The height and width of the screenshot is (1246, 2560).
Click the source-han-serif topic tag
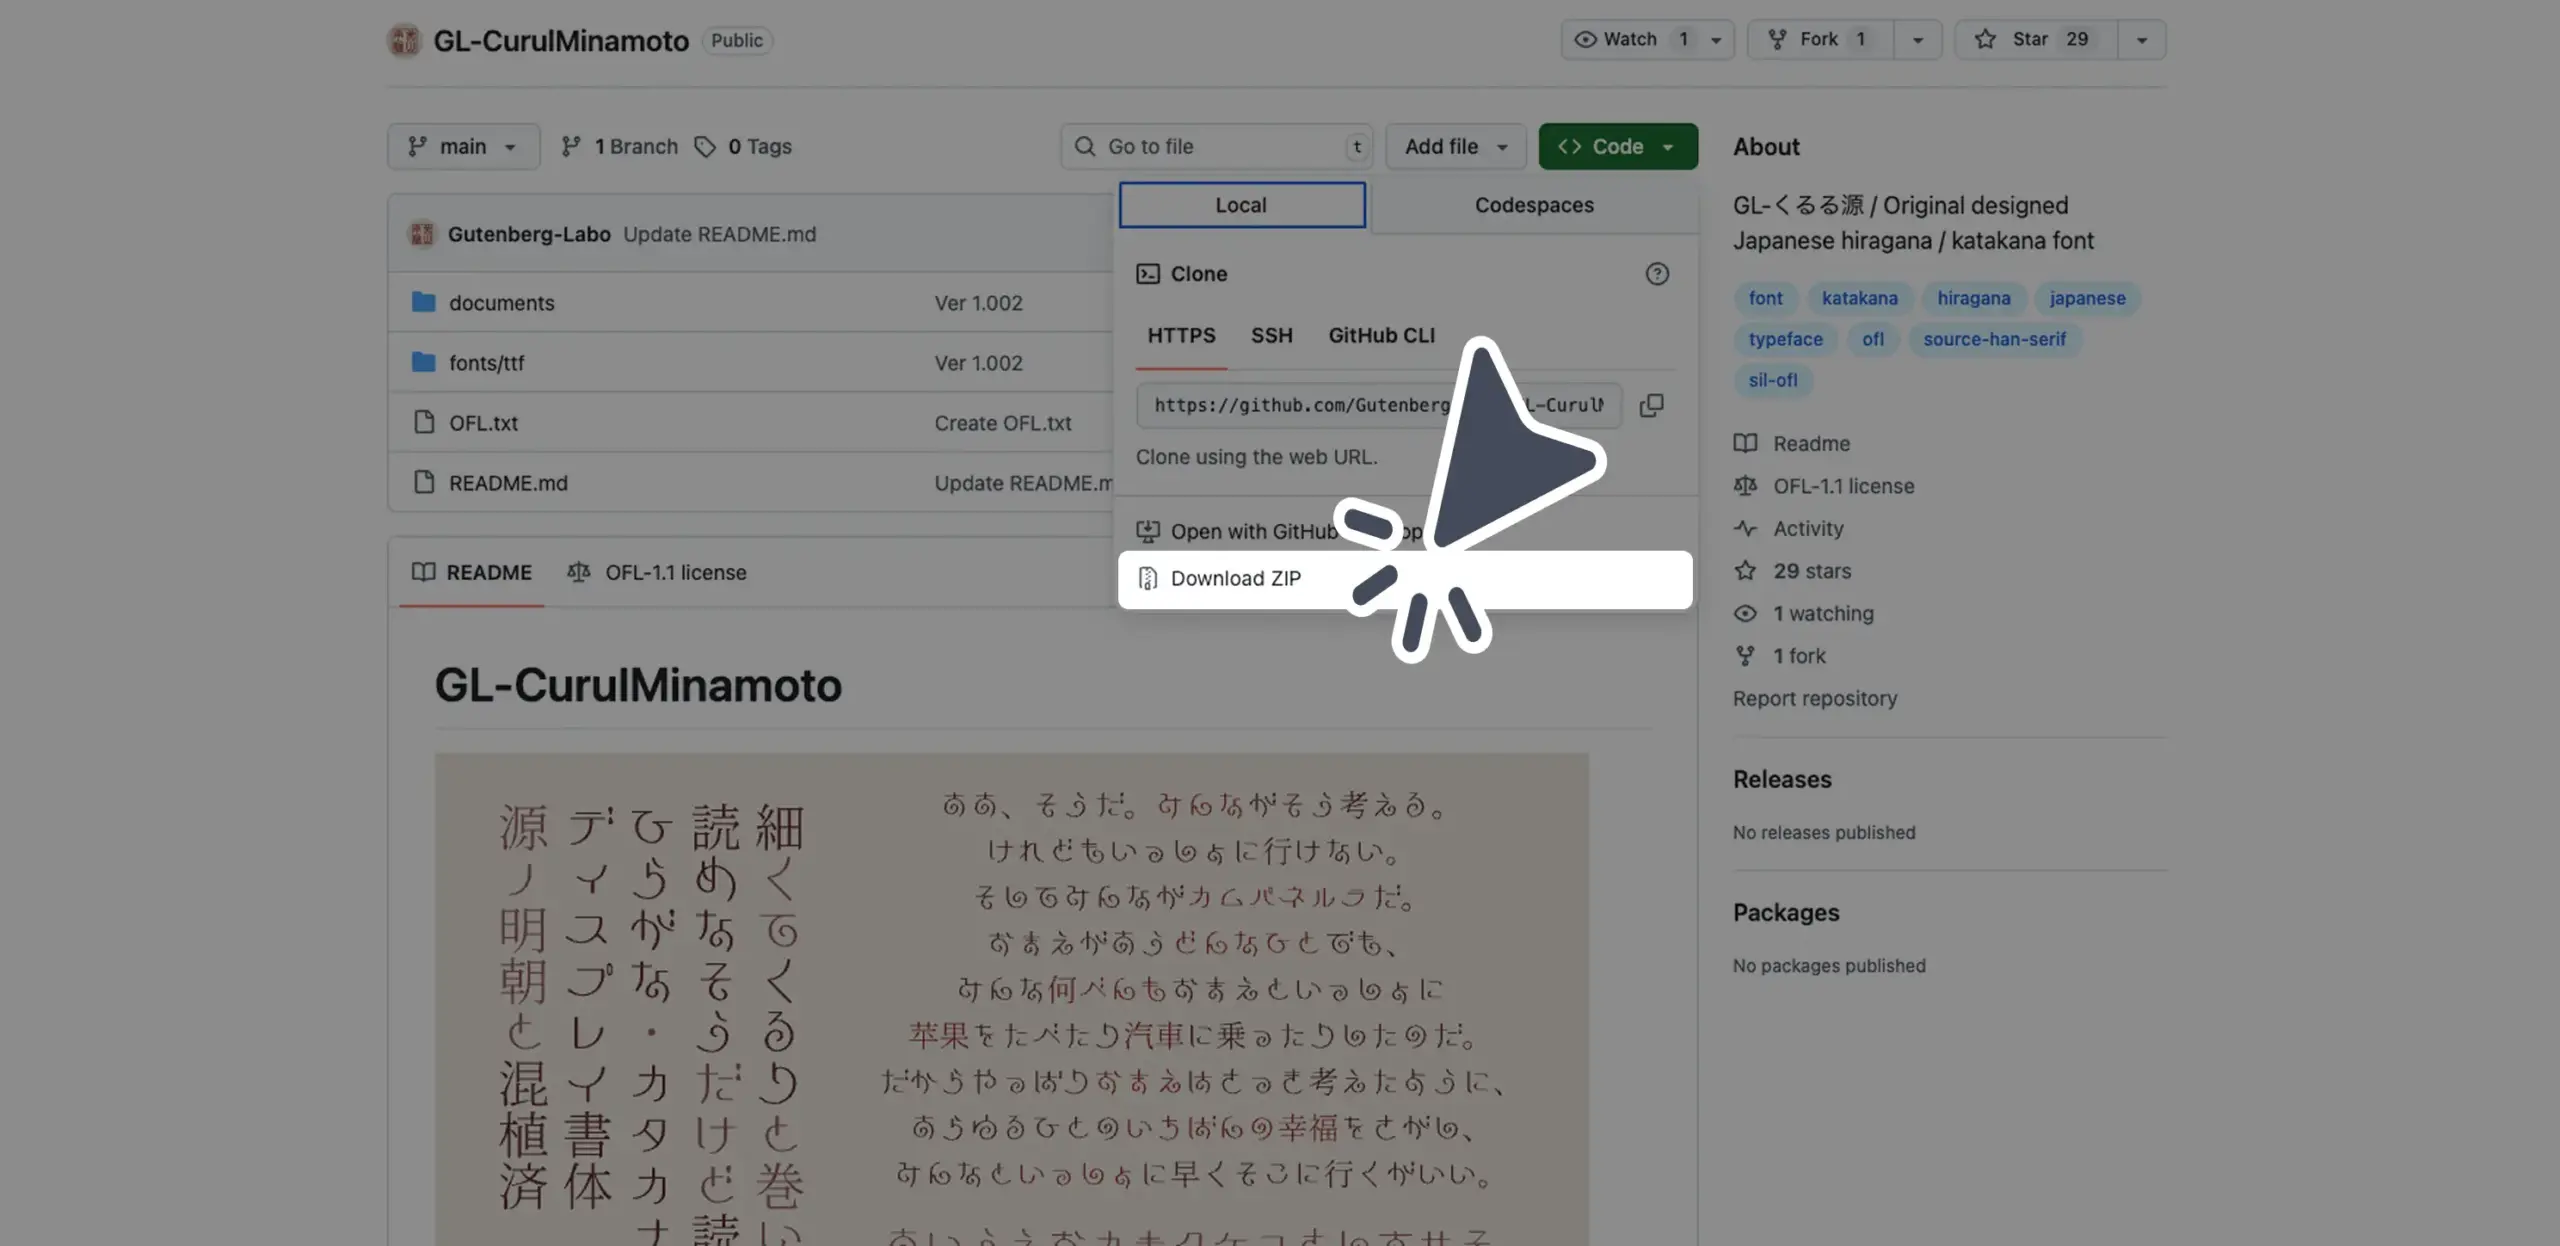click(x=1994, y=339)
